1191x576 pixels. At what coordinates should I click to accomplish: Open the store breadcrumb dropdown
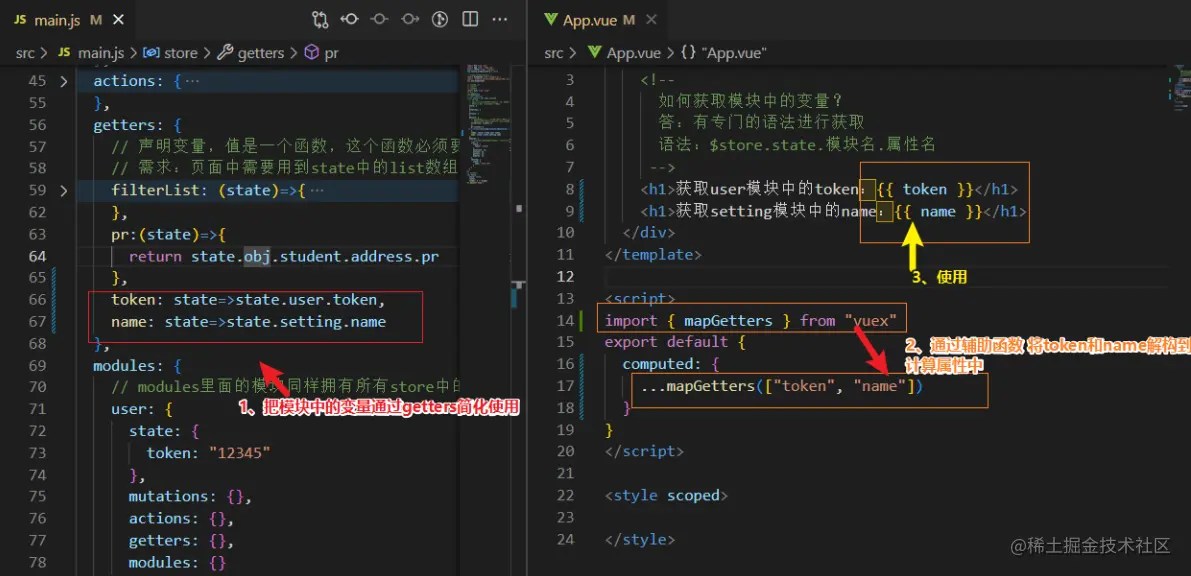coord(181,53)
